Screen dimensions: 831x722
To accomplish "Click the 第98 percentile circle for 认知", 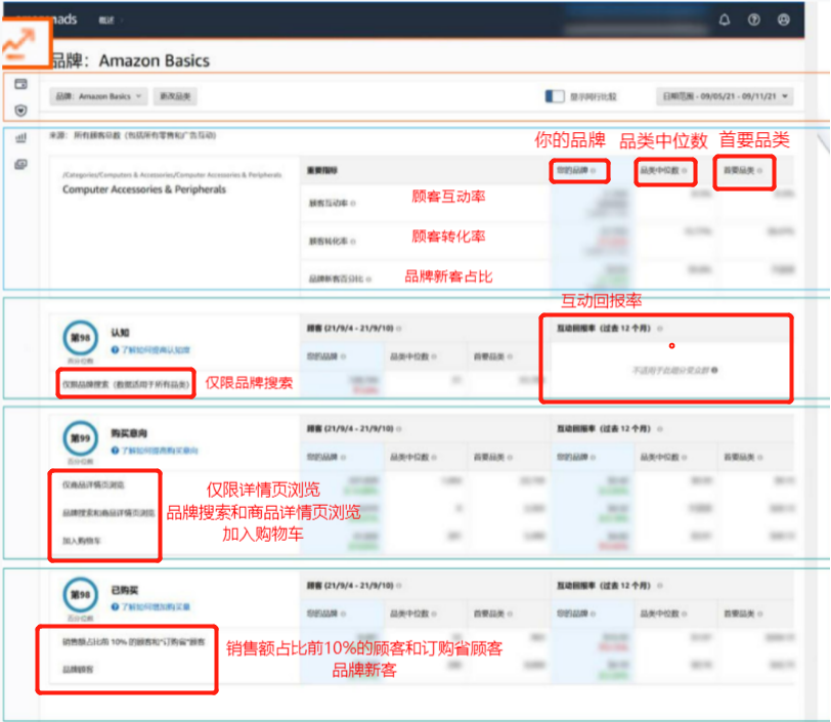I will (81, 338).
